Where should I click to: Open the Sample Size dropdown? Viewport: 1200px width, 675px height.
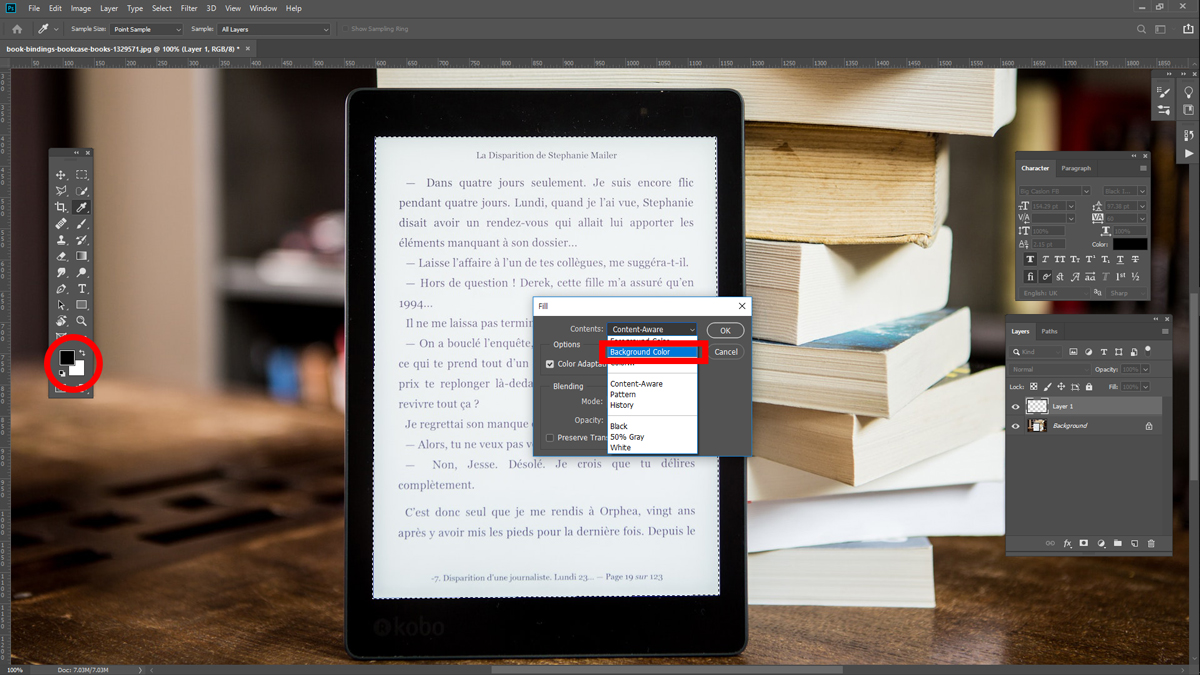(147, 29)
